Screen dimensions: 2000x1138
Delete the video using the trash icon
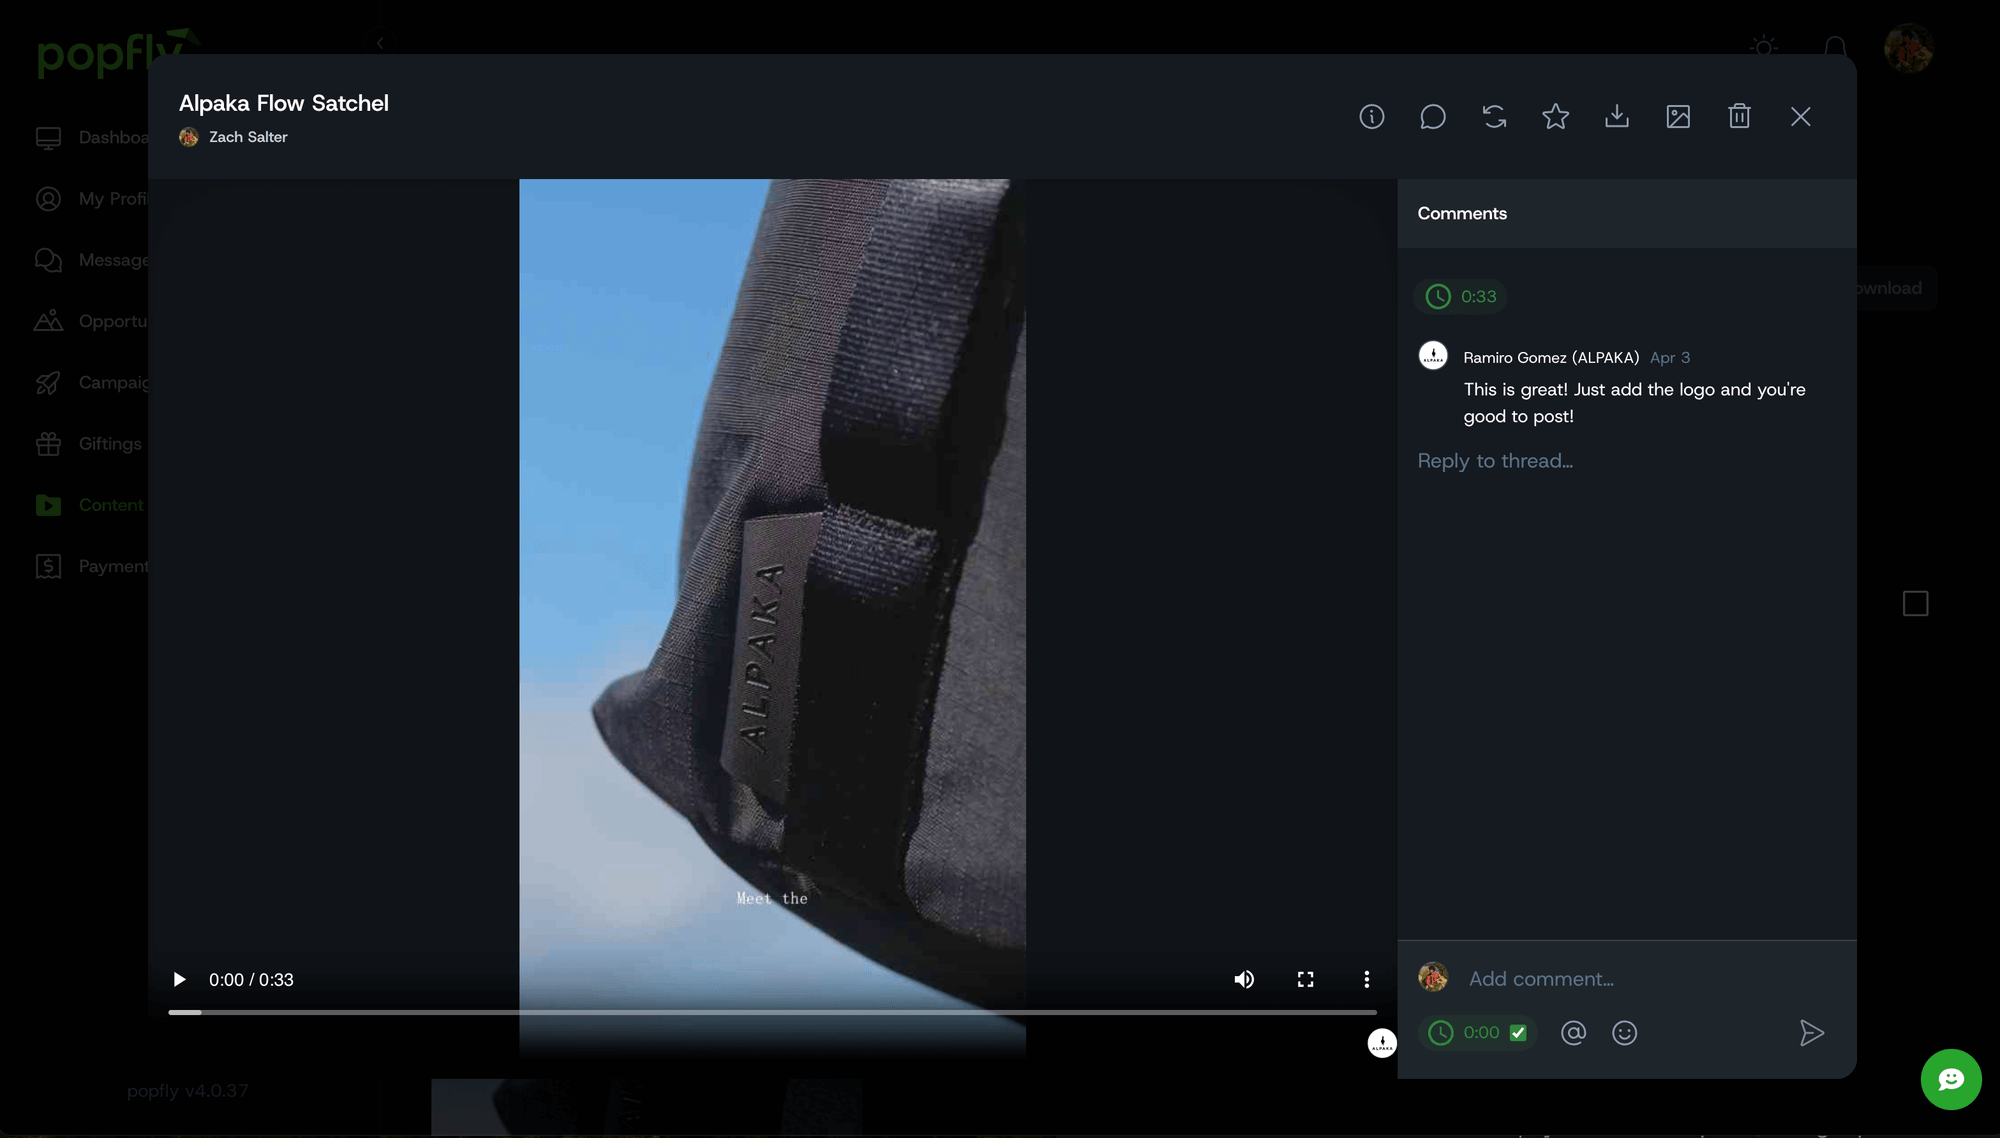(x=1740, y=116)
